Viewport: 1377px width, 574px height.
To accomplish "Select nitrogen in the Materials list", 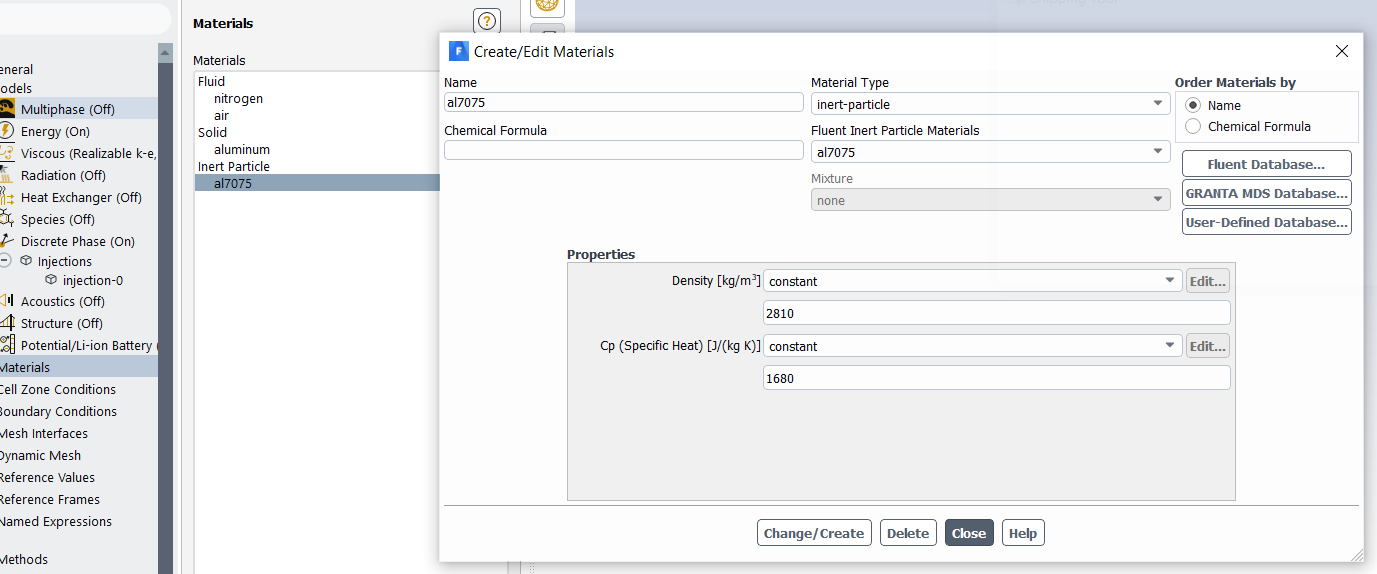I will click(238, 99).
